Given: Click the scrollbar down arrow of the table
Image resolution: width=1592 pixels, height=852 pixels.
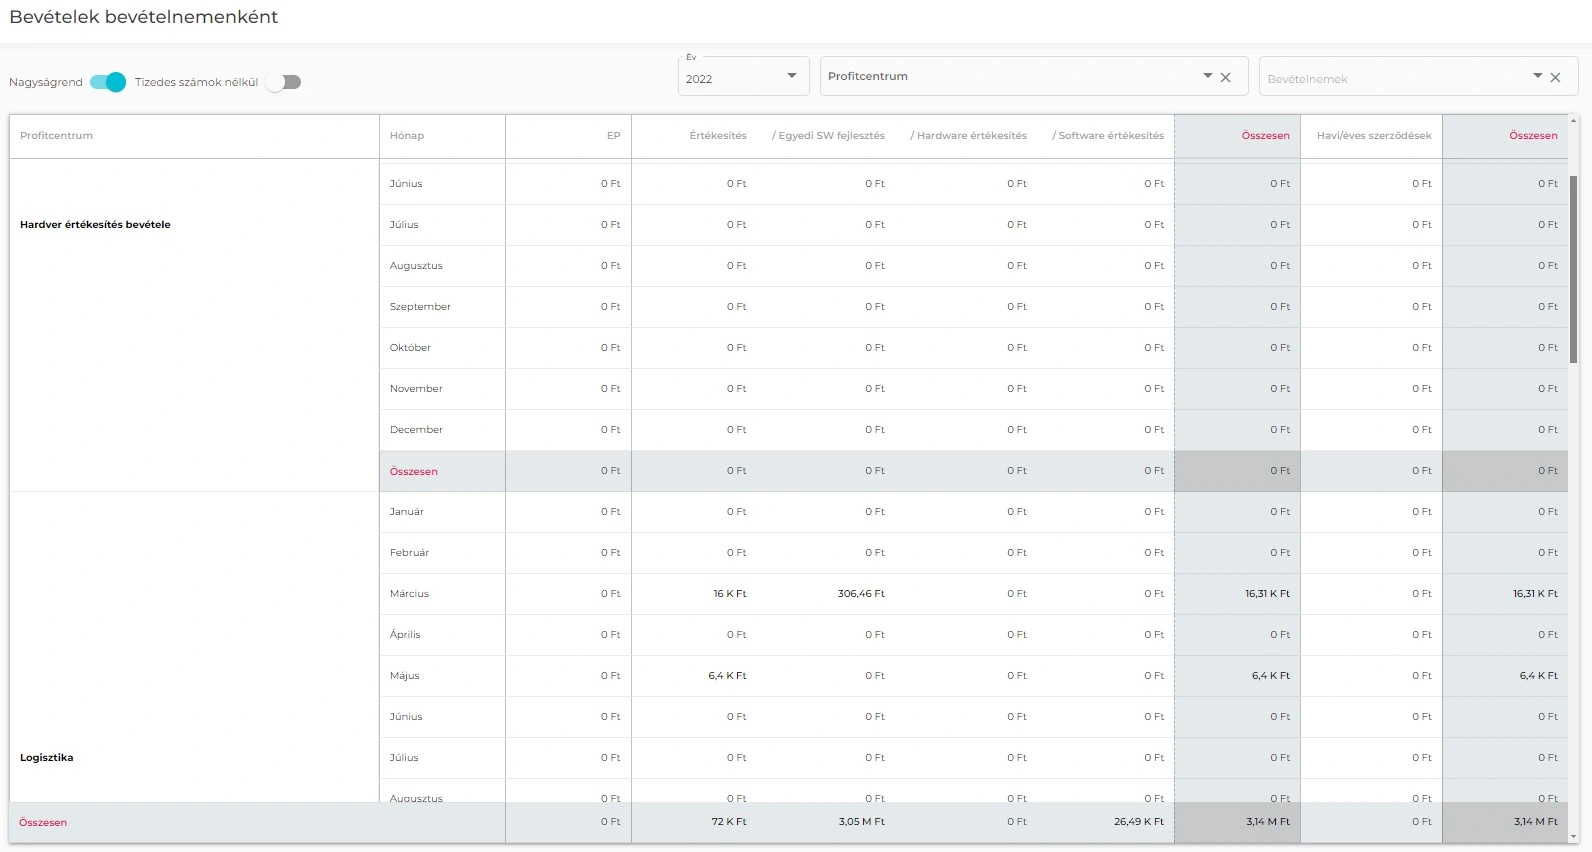Looking at the screenshot, I should pyautogui.click(x=1573, y=836).
